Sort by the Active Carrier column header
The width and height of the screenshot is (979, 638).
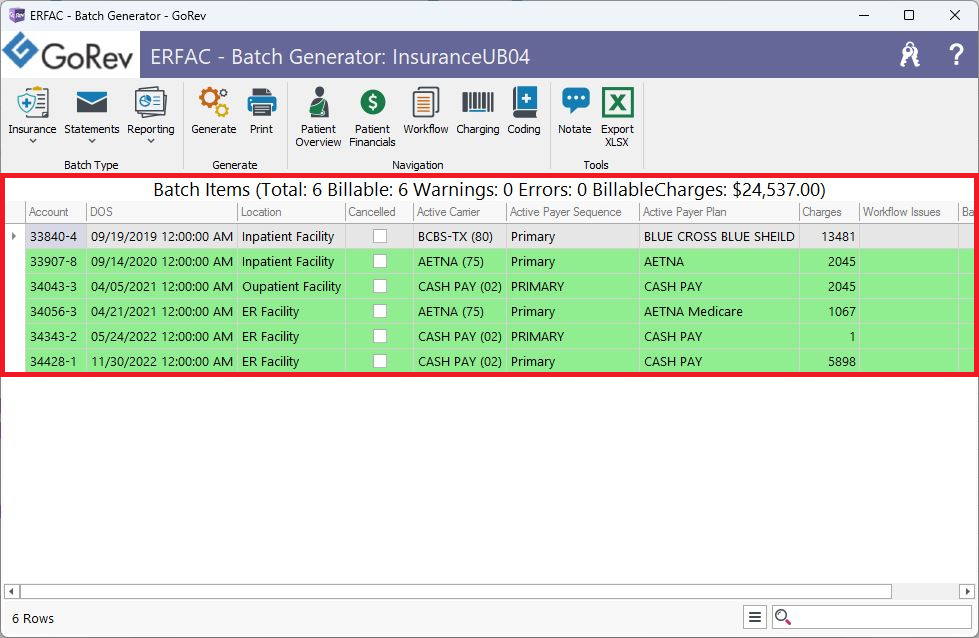[460, 212]
